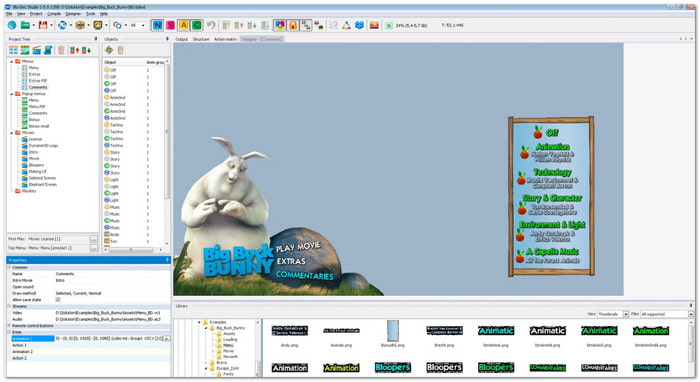Image resolution: width=700 pixels, height=382 pixels.
Task: Open the Files All supported dropdown
Action: pos(691,314)
